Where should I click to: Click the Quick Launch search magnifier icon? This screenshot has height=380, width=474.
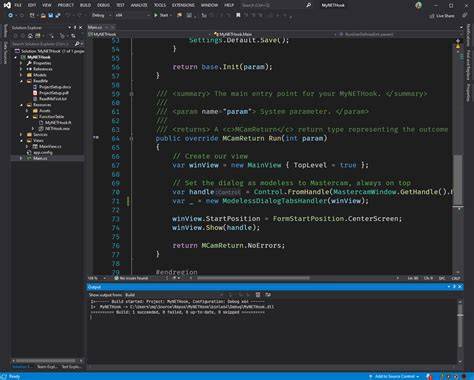tap(309, 5)
